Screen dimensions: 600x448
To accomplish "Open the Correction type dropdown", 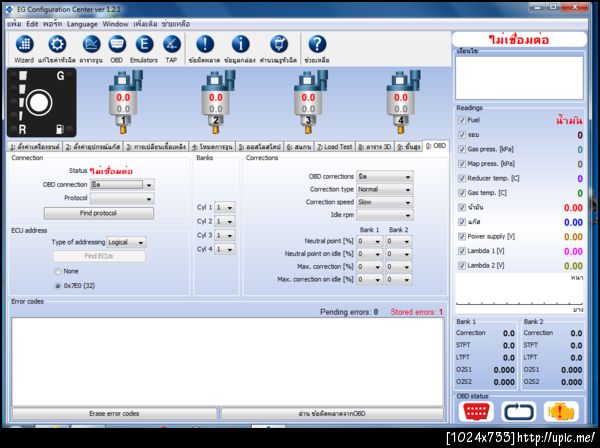I will tap(385, 189).
